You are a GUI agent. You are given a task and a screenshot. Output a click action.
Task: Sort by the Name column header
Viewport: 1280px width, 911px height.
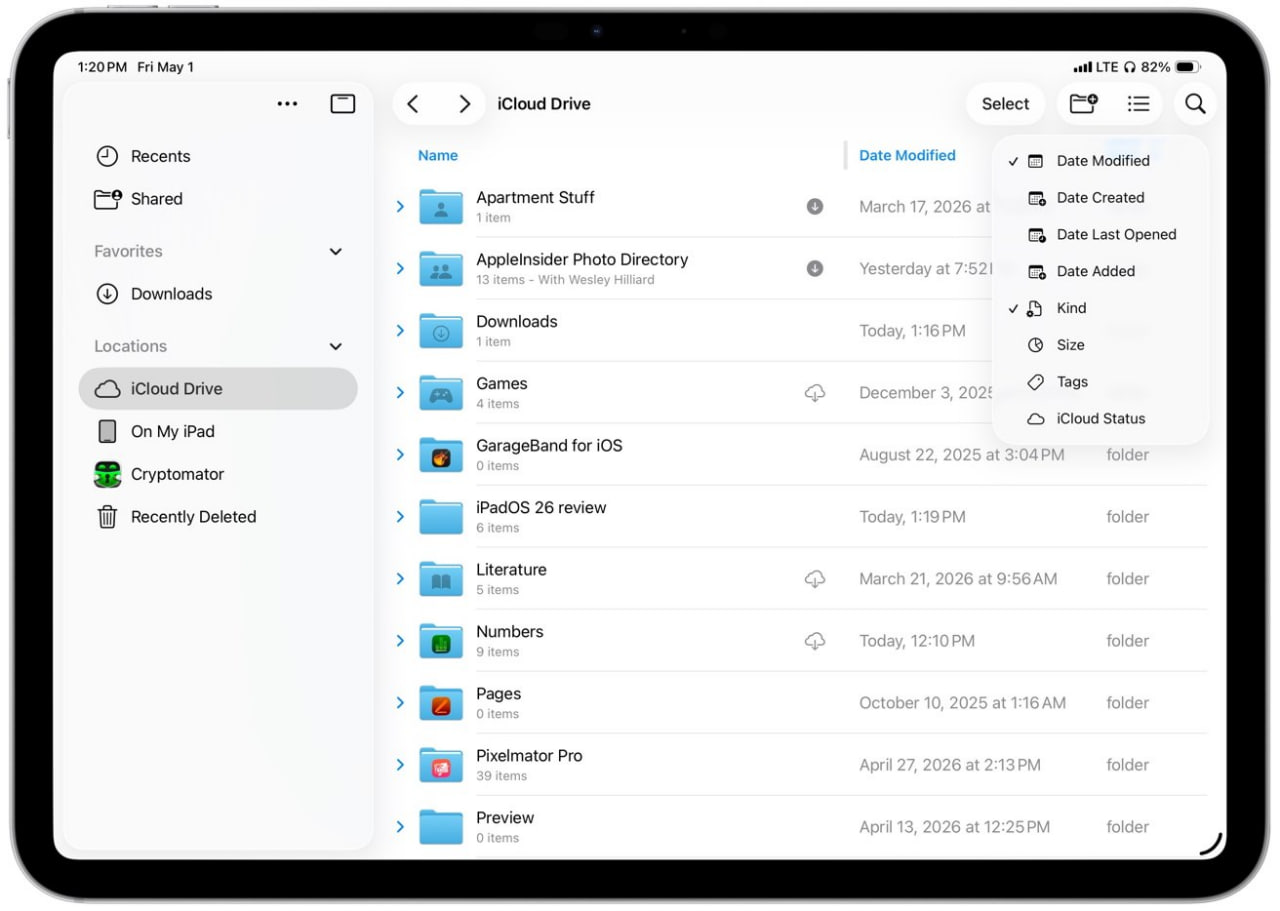(x=438, y=155)
